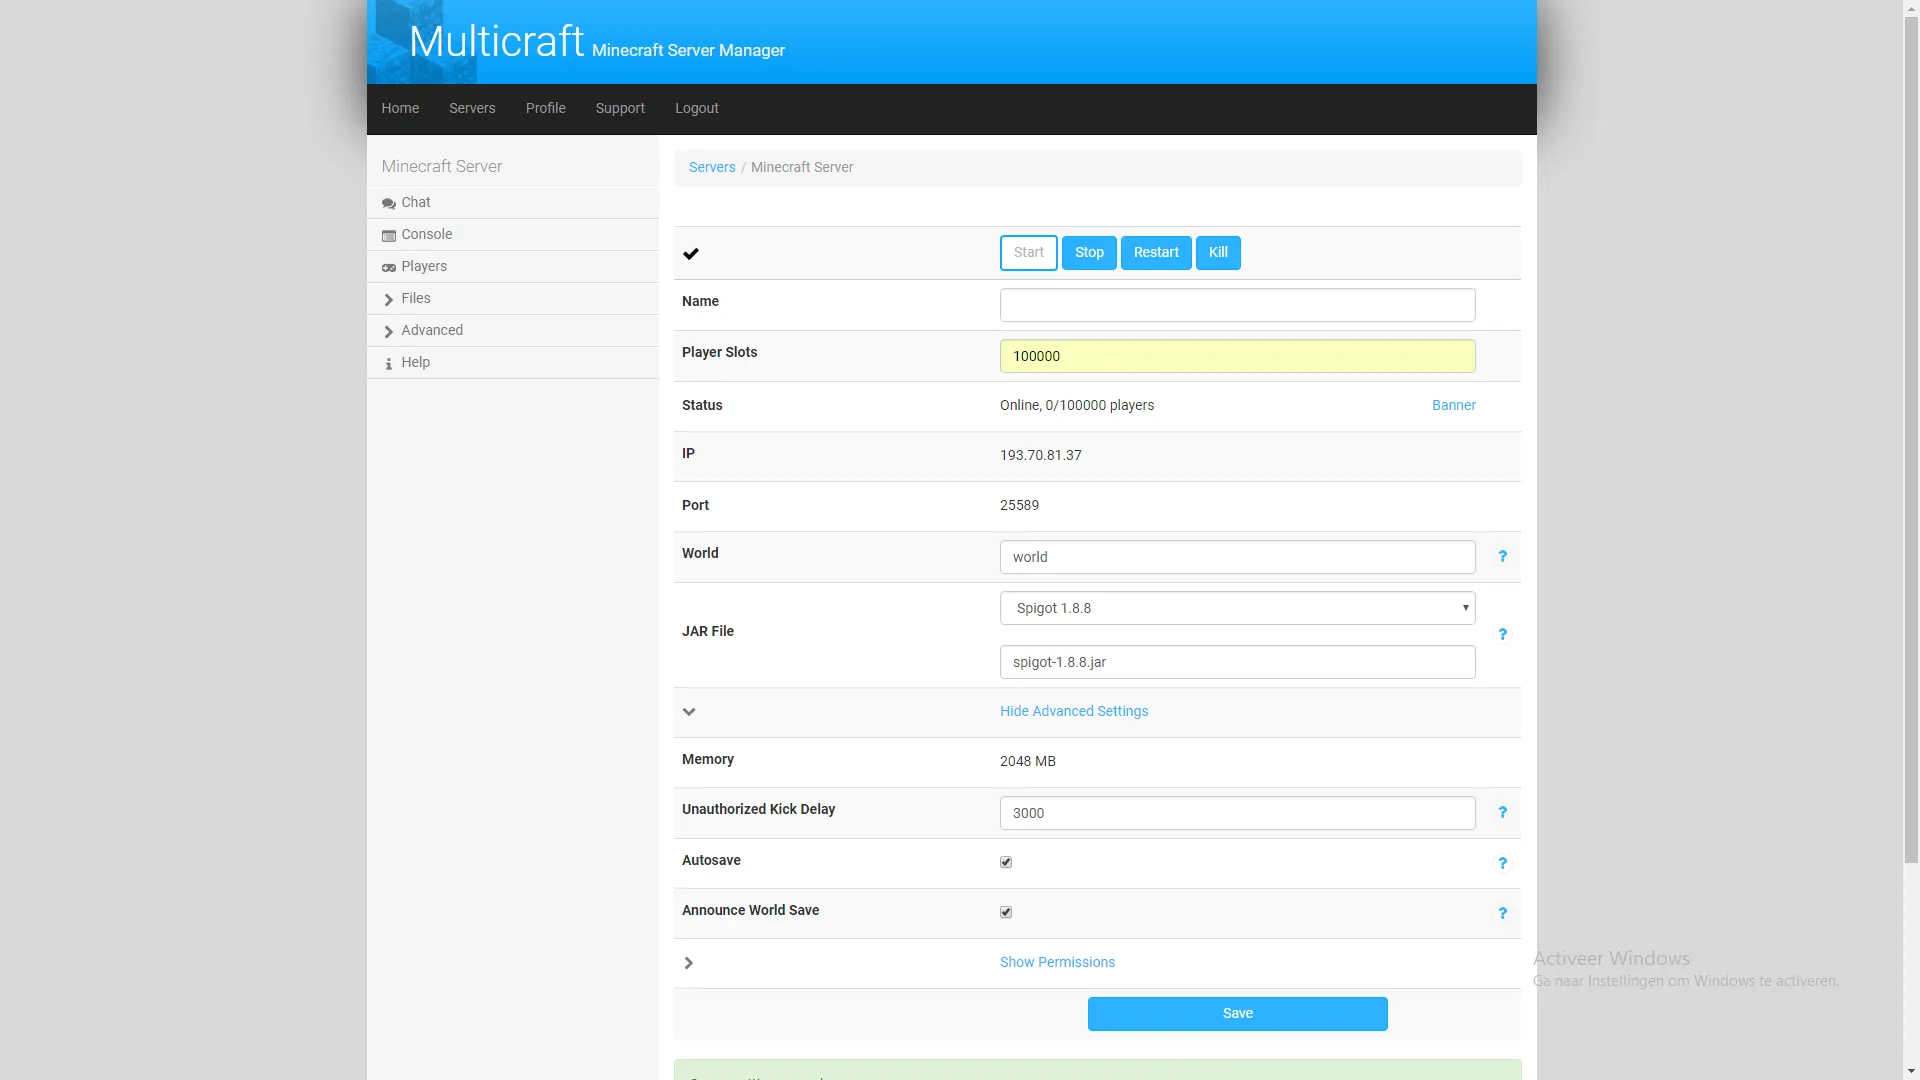The image size is (1920, 1080).
Task: Open the Profile menu item
Action: pyautogui.click(x=545, y=108)
